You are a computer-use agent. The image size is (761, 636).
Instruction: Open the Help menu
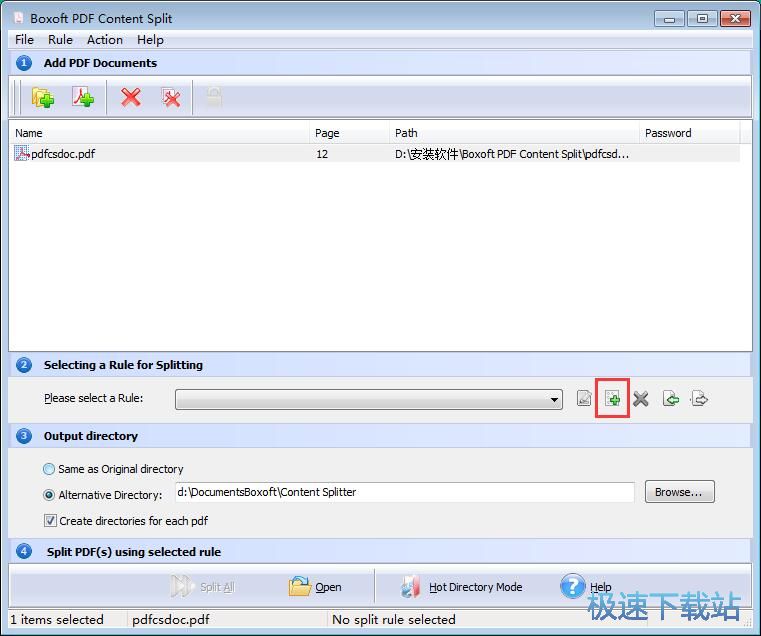[x=150, y=40]
